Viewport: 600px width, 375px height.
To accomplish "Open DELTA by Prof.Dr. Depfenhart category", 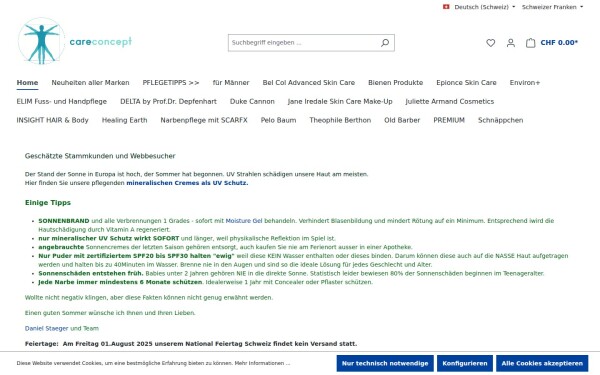I will (x=168, y=101).
